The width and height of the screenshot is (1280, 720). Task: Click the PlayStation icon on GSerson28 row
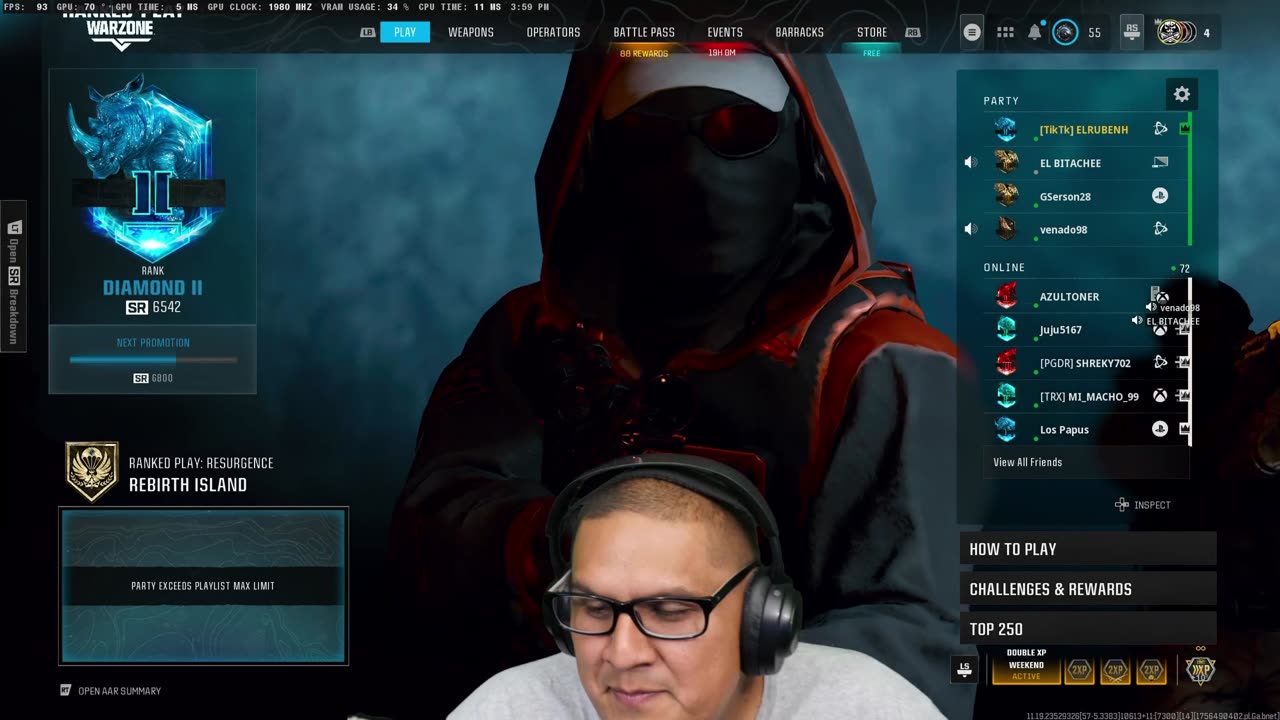tap(1160, 196)
